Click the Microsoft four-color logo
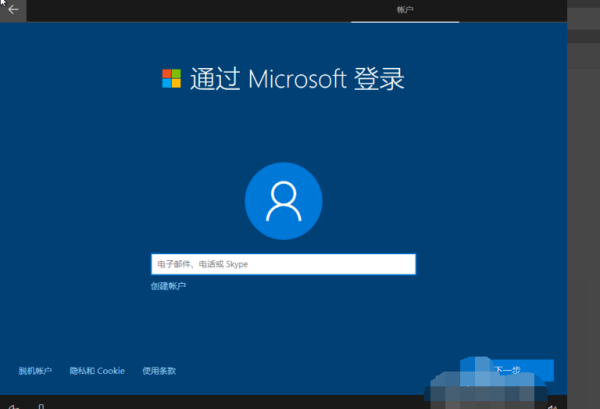 [x=171, y=78]
